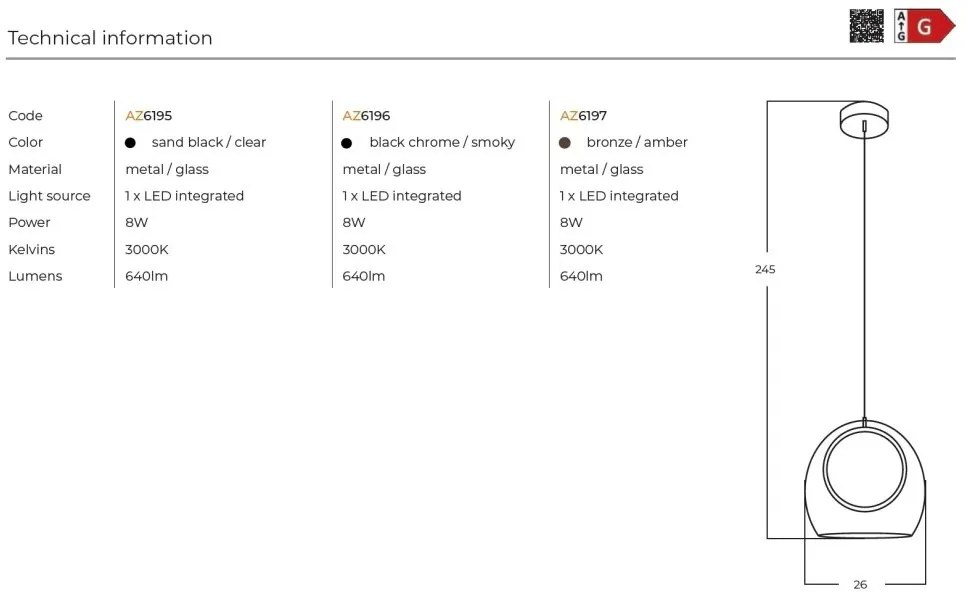
Task: Select the bronze color swatch dot
Action: [x=564, y=143]
